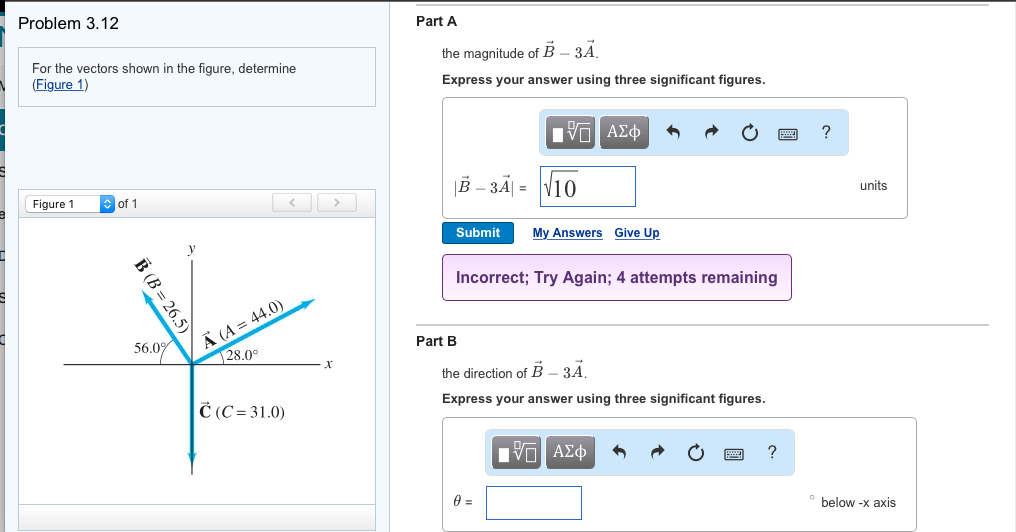Image resolution: width=1016 pixels, height=532 pixels.
Task: Click the Part A heading
Action: point(436,21)
